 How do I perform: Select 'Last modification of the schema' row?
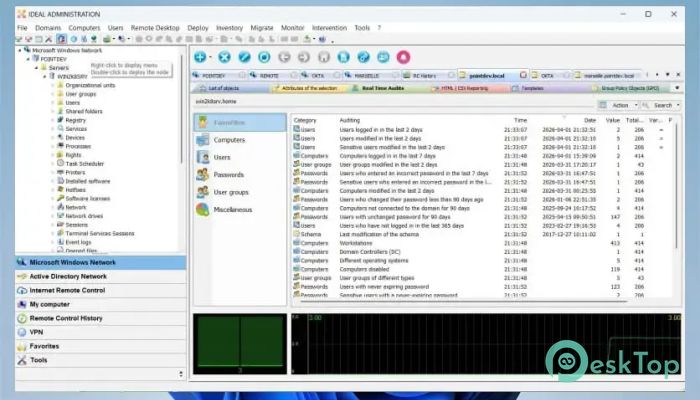482,234
